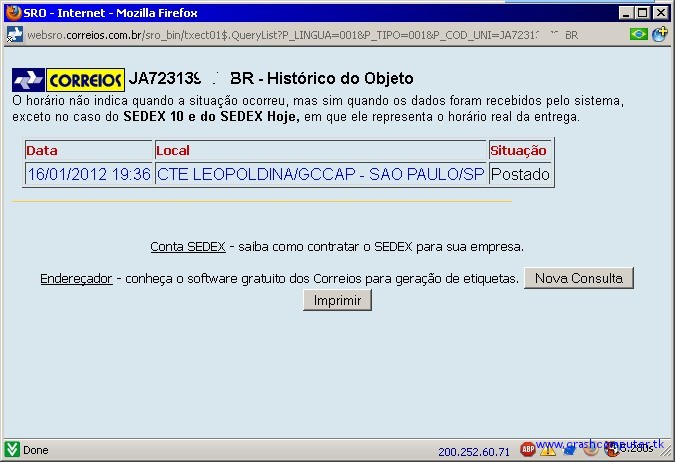Click the Situação column header

pos(520,151)
